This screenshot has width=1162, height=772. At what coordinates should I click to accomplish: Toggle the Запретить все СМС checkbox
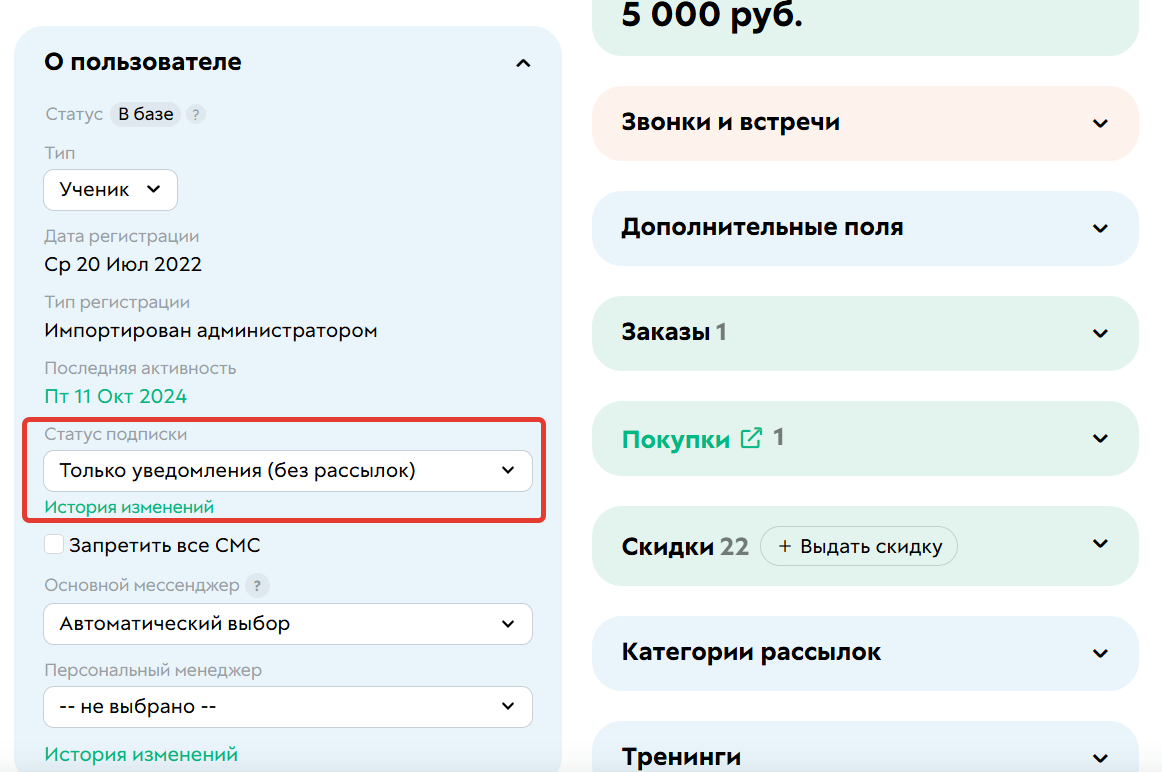53,544
